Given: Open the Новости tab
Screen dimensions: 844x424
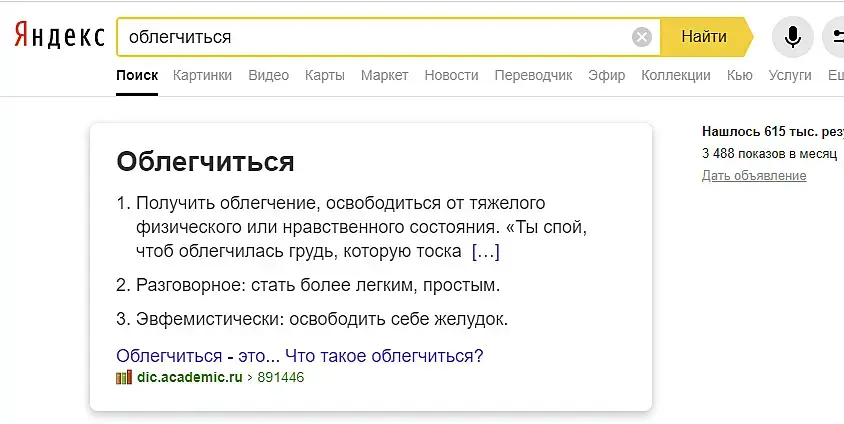Looking at the screenshot, I should pos(451,75).
